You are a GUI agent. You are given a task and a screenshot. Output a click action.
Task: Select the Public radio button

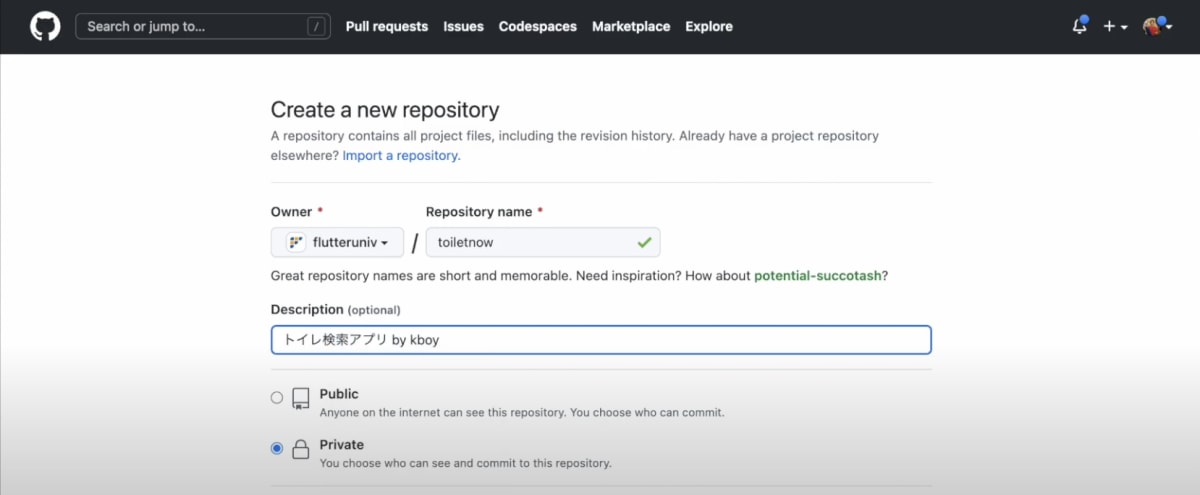[277, 397]
